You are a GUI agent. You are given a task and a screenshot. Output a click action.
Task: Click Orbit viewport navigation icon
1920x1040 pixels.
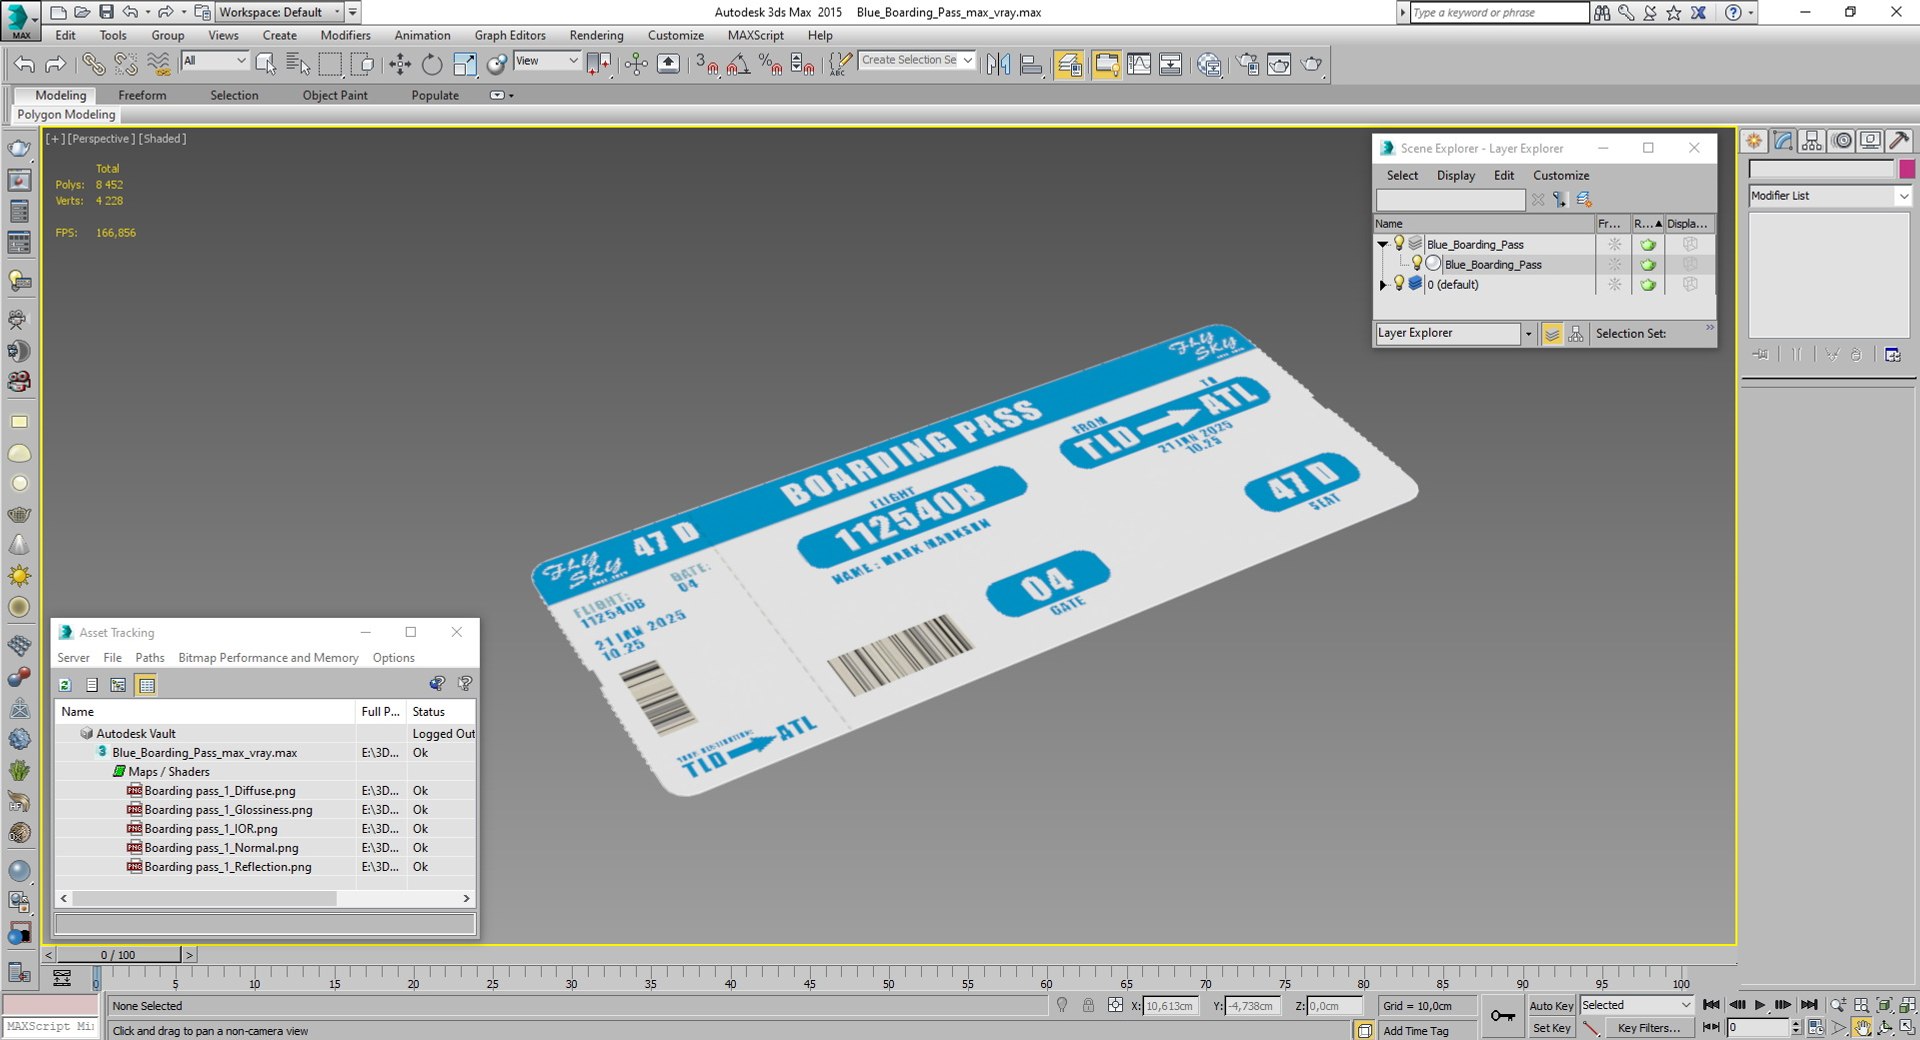click(1885, 1027)
